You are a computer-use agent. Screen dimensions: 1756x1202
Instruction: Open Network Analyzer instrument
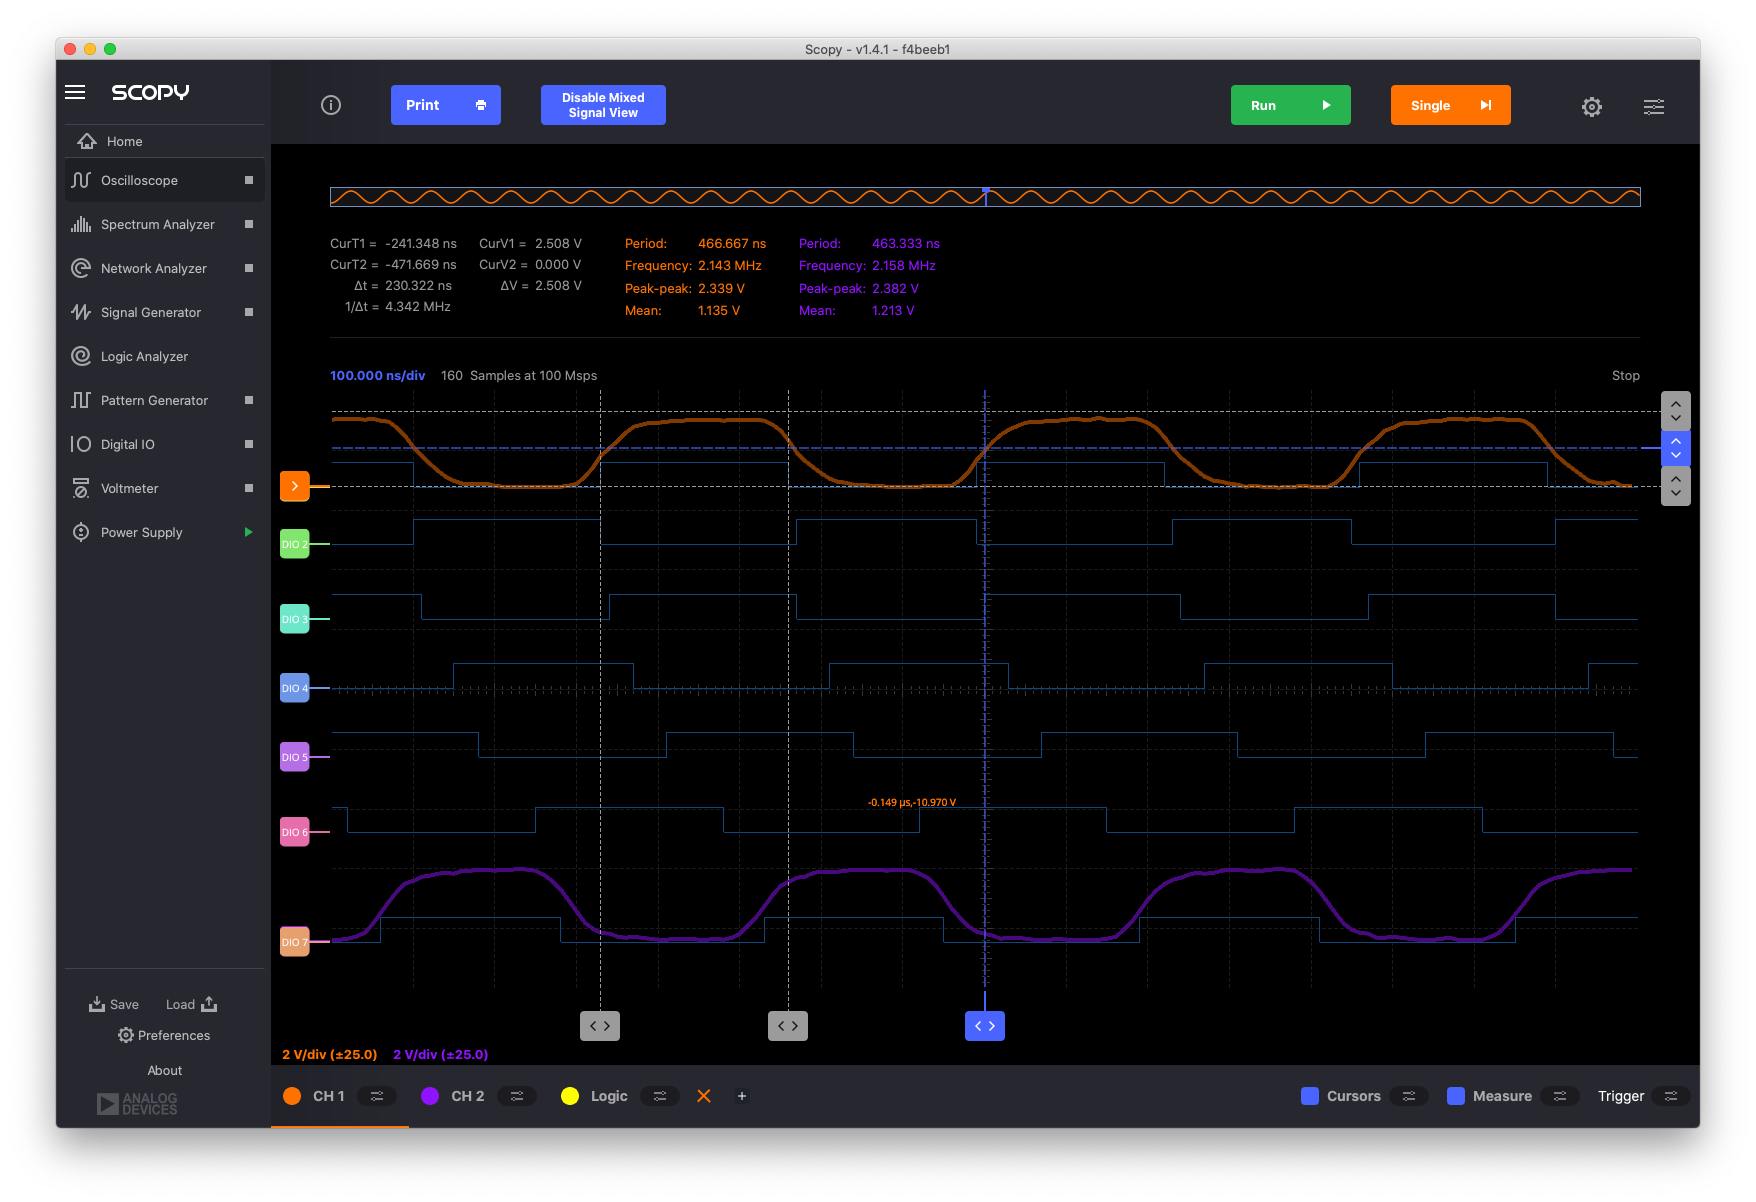tap(164, 268)
